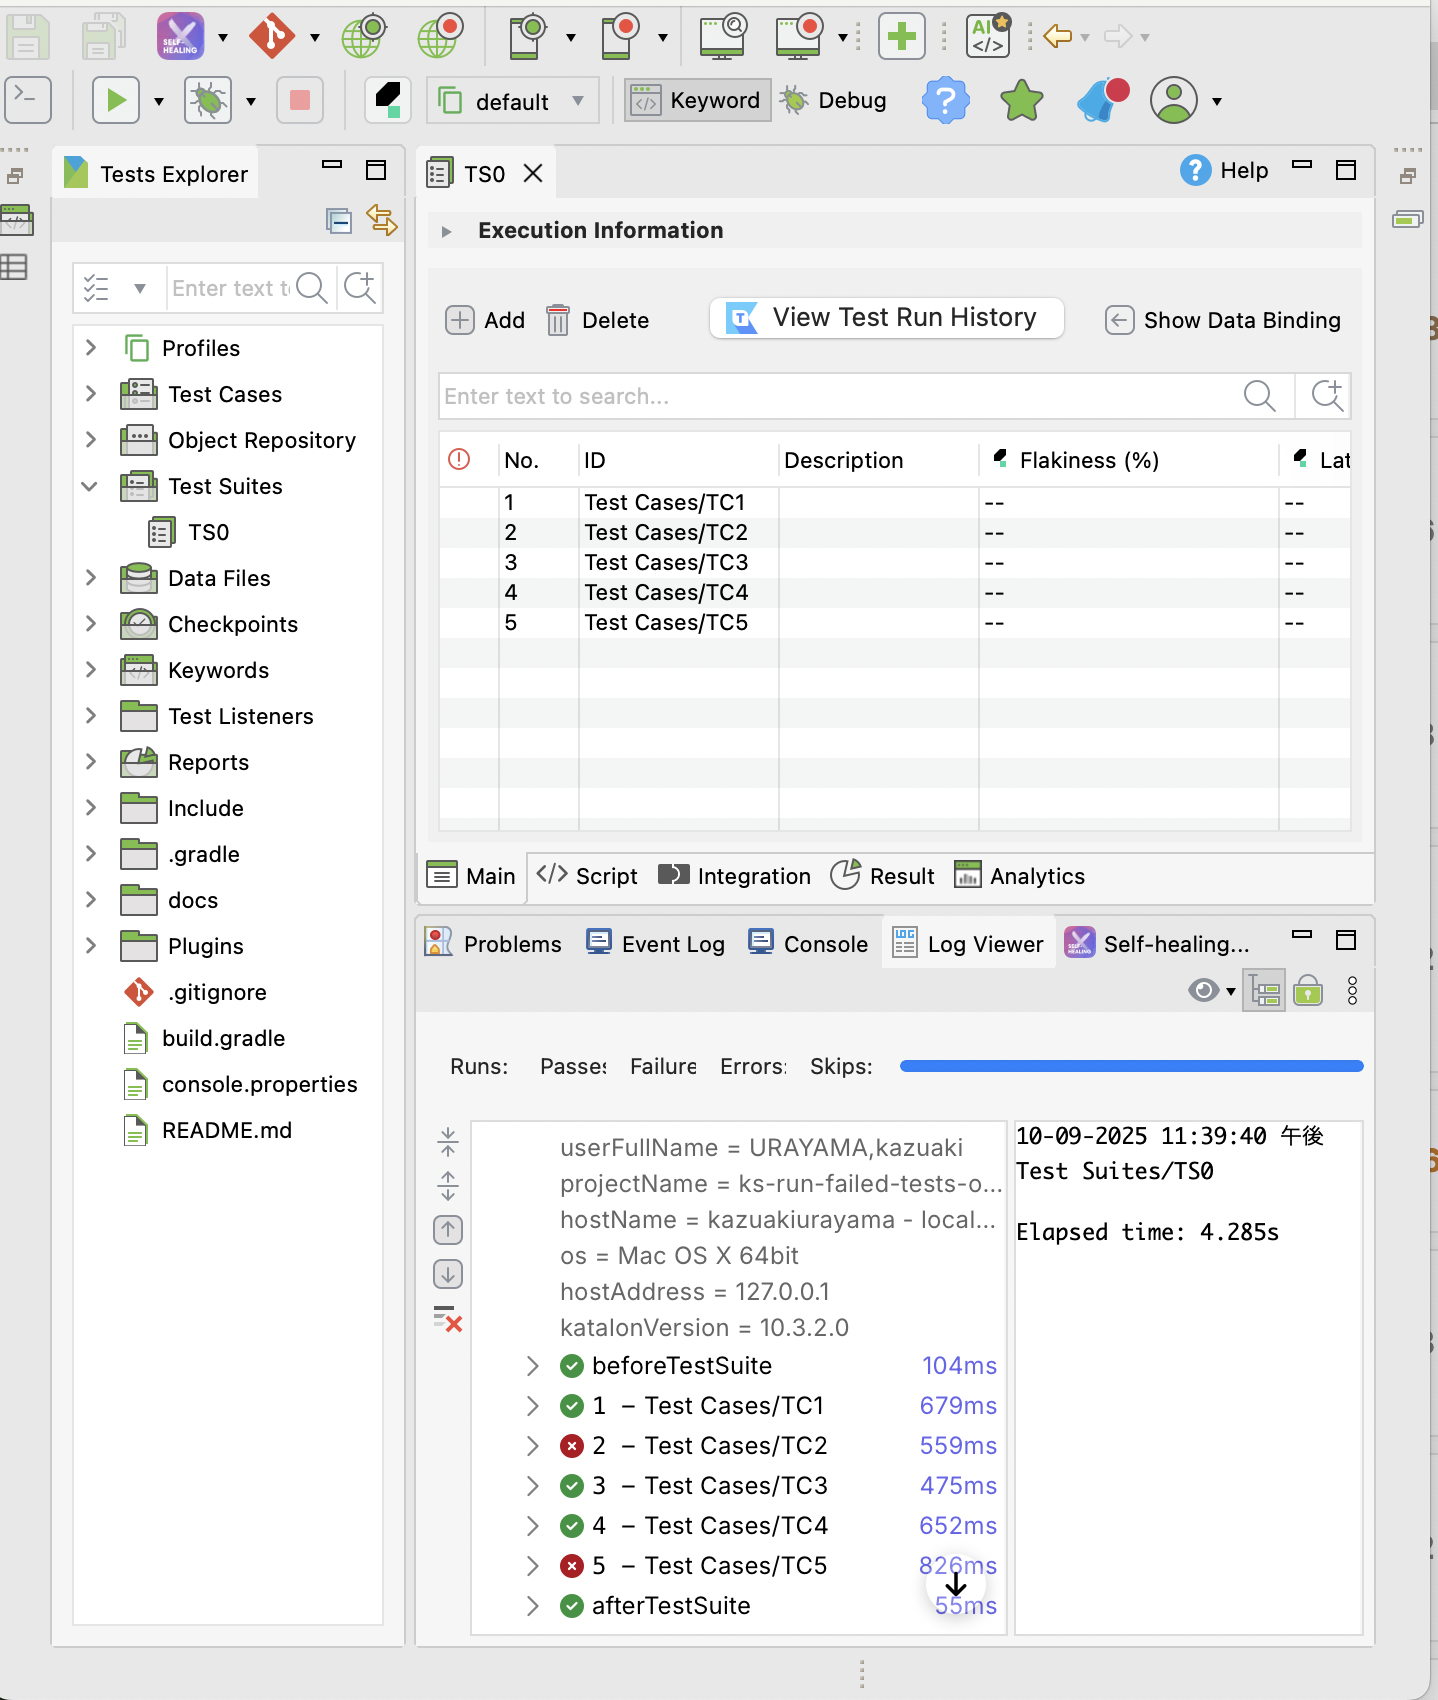Click View Test Run History button
1438x1700 pixels.
tap(886, 318)
